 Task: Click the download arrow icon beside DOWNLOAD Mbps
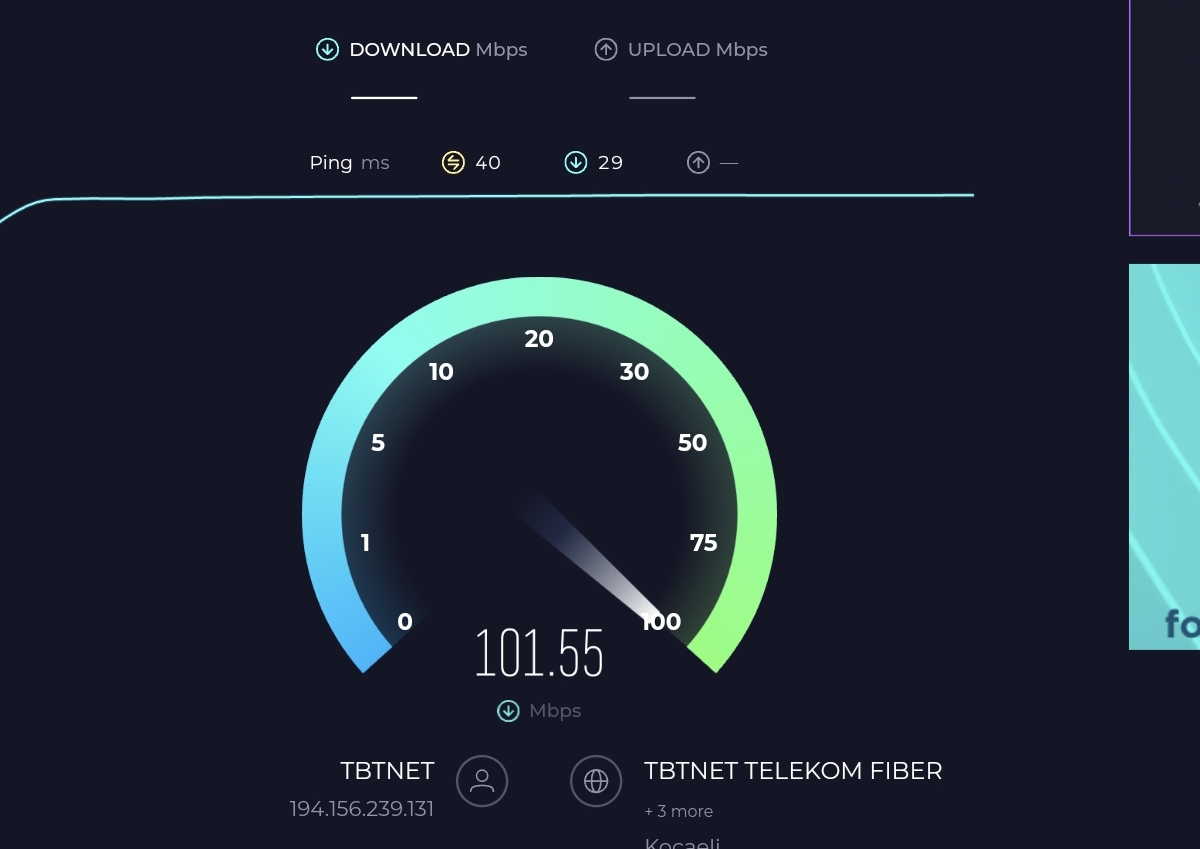(327, 49)
